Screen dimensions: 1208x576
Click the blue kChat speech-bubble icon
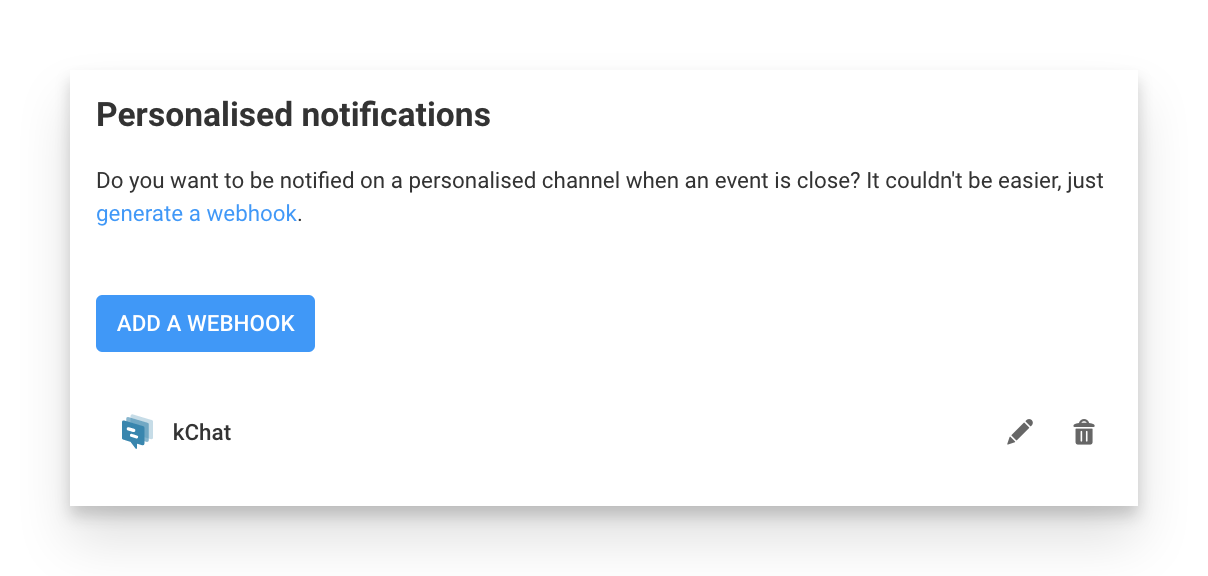136,431
